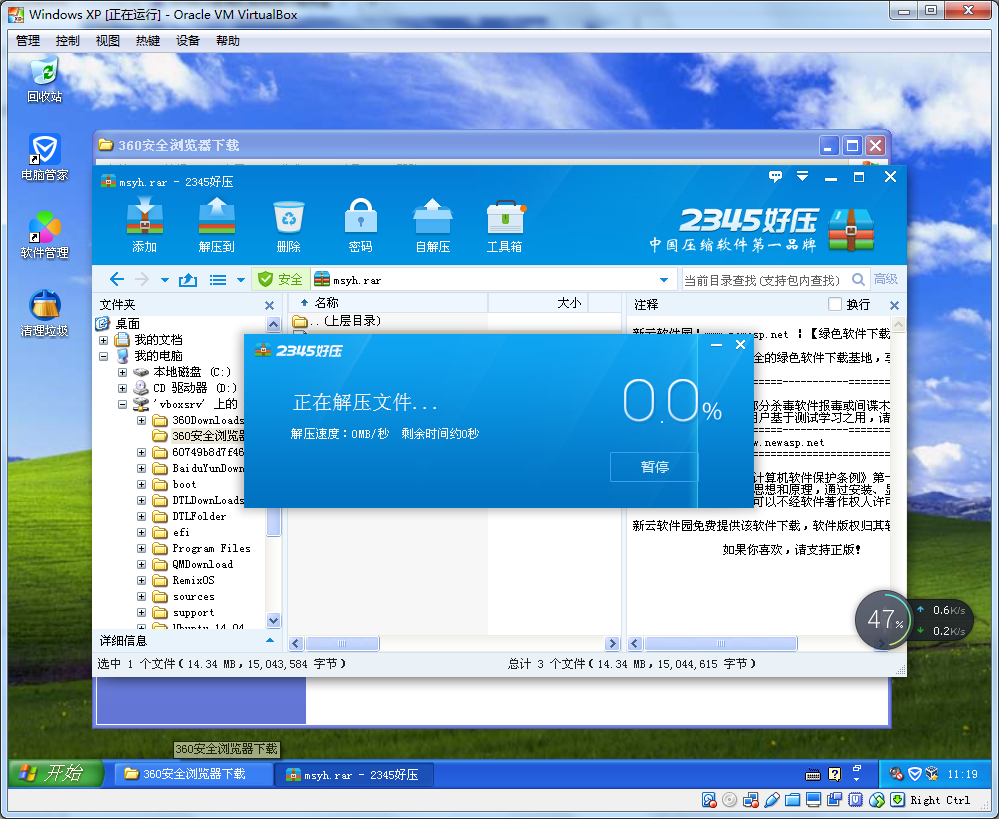Image resolution: width=999 pixels, height=819 pixels.
Task: Click the tray keyboard input icon
Action: (813, 774)
